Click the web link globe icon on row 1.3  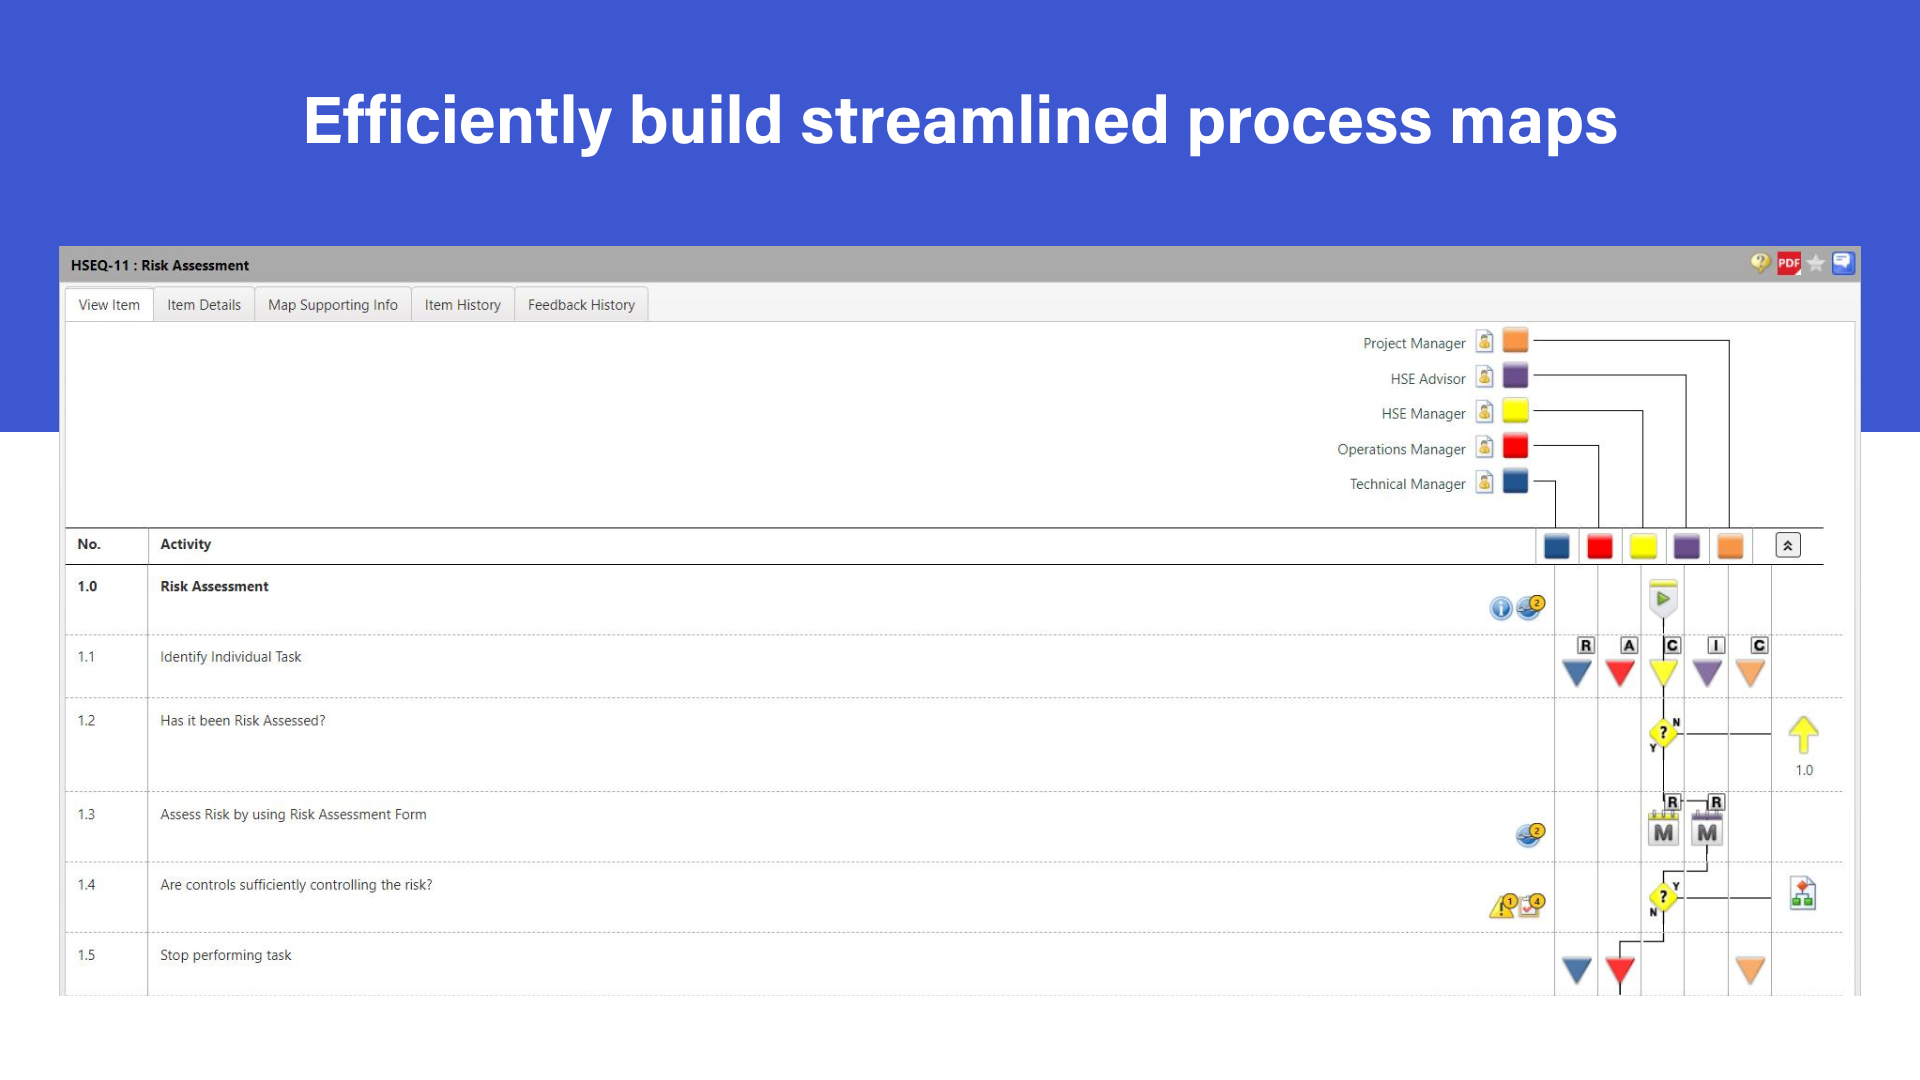pos(1529,836)
